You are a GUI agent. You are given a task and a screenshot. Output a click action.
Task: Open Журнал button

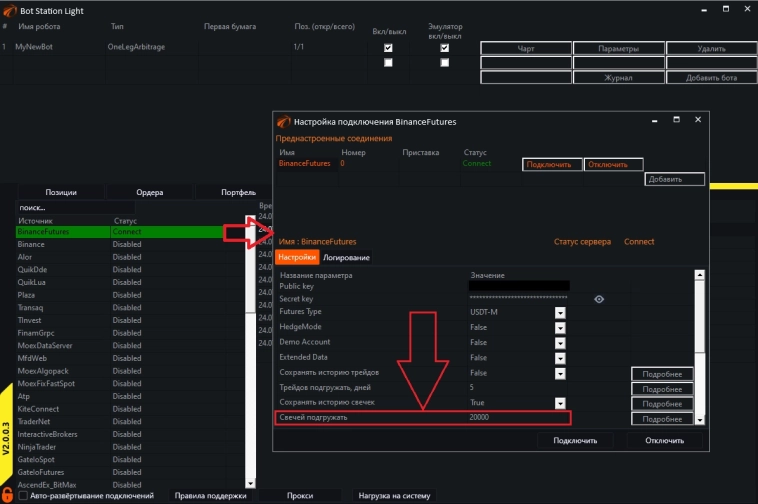(x=618, y=78)
